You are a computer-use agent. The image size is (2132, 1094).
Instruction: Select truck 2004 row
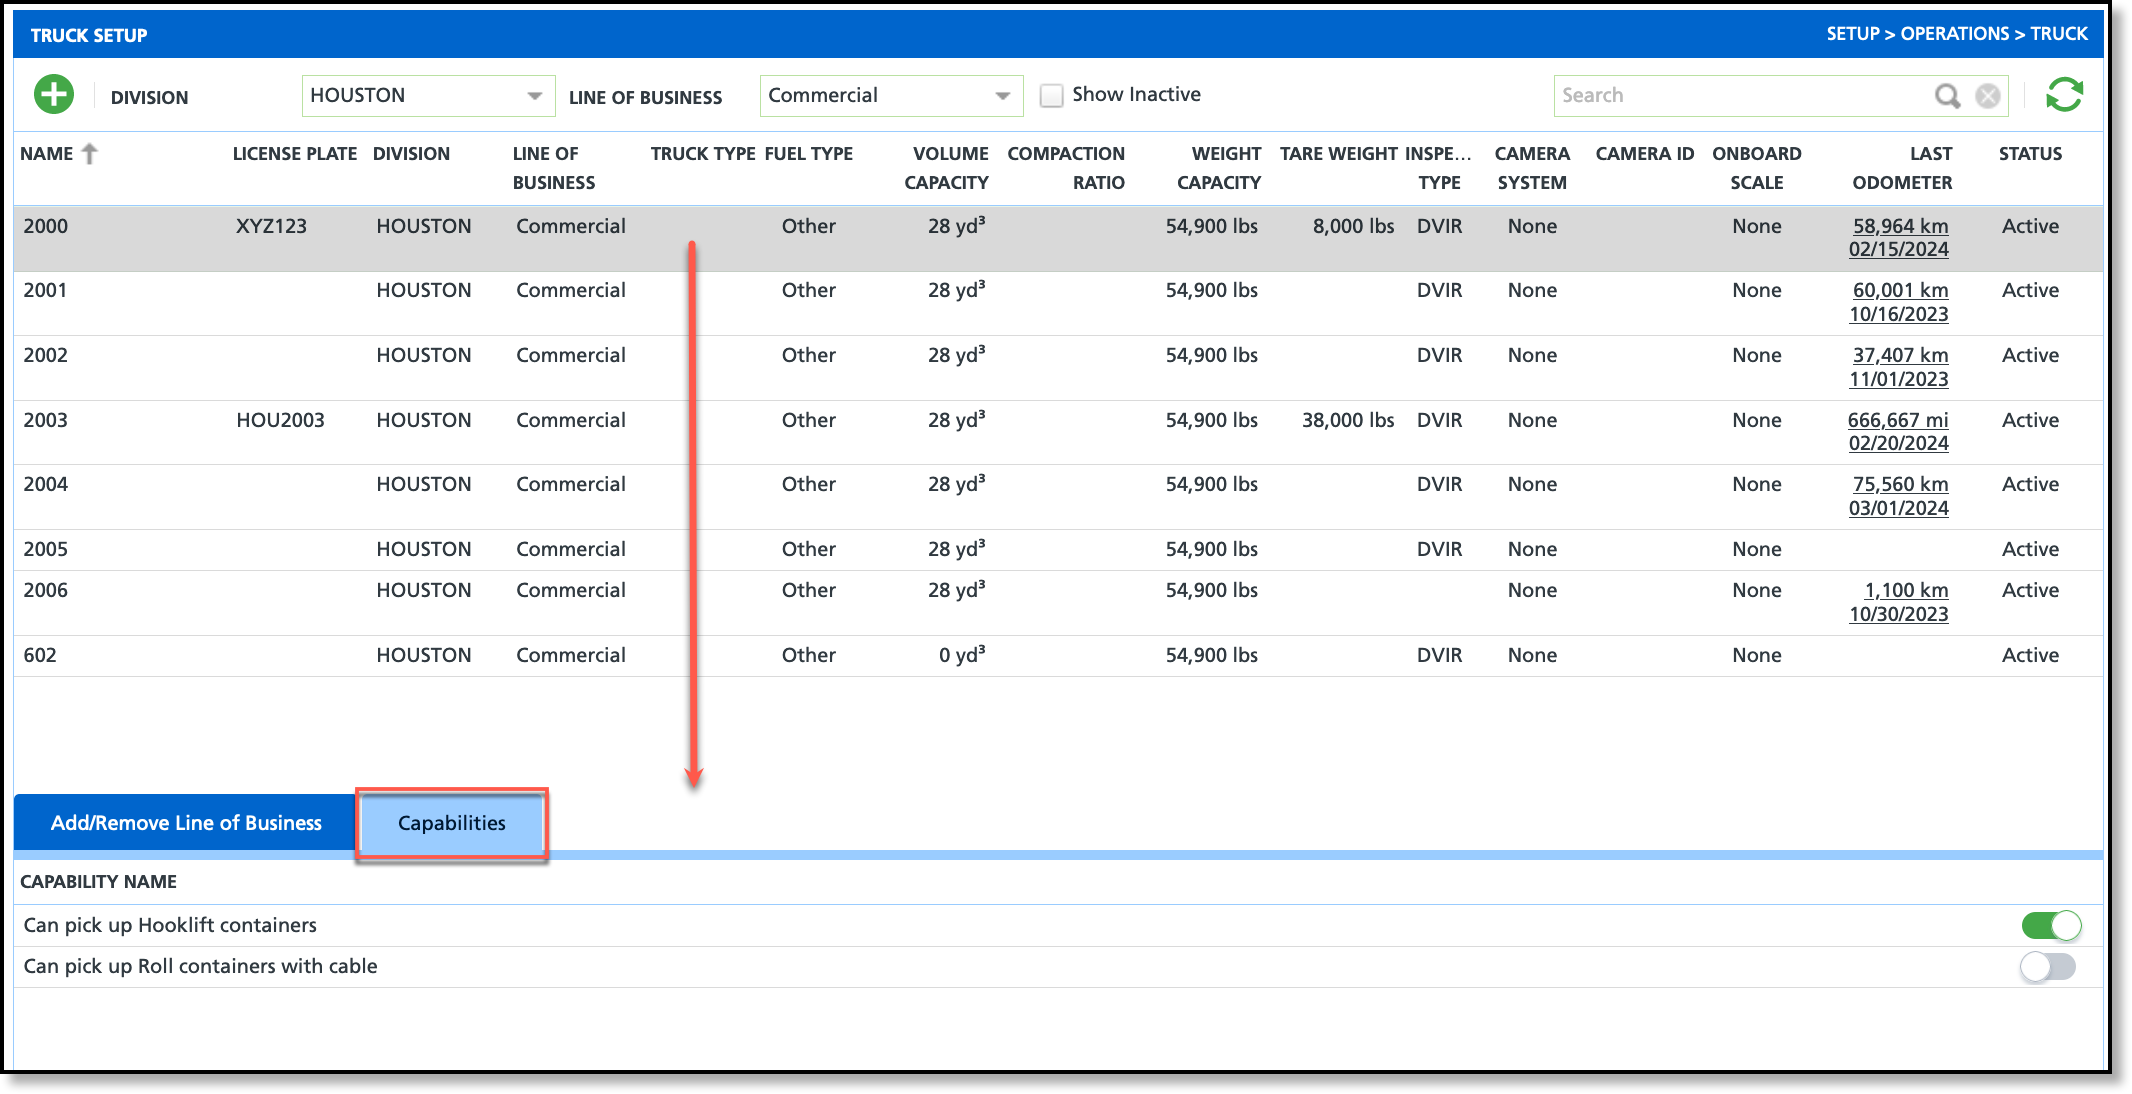click(x=45, y=484)
